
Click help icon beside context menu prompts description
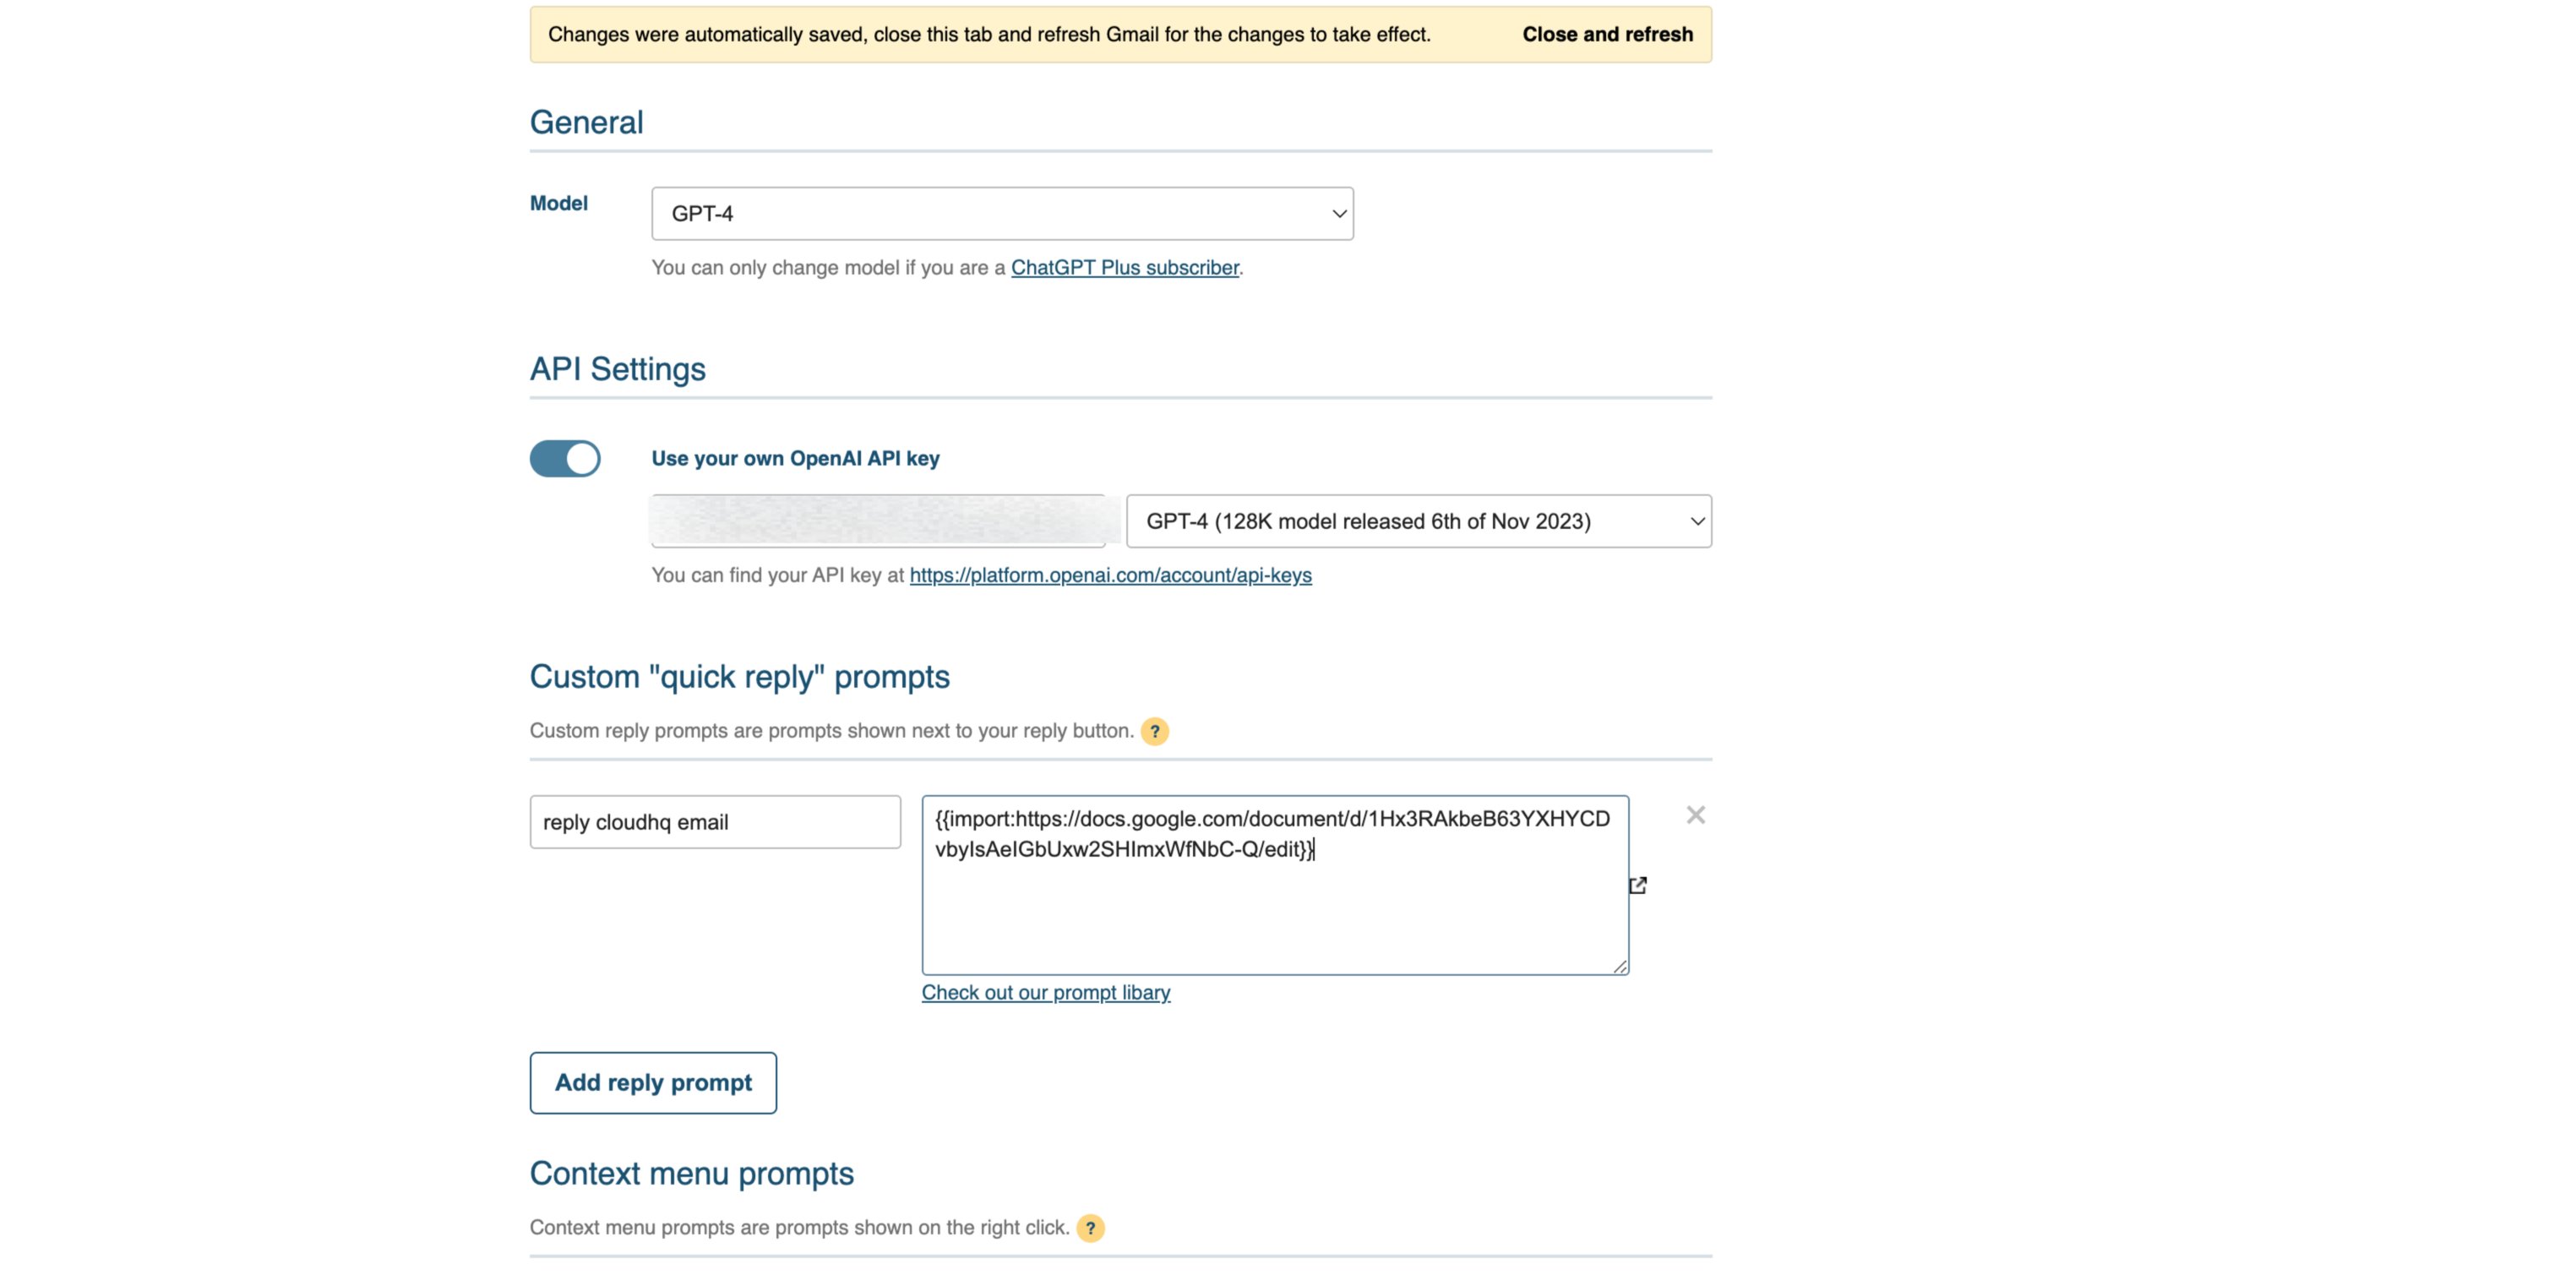click(1090, 1228)
